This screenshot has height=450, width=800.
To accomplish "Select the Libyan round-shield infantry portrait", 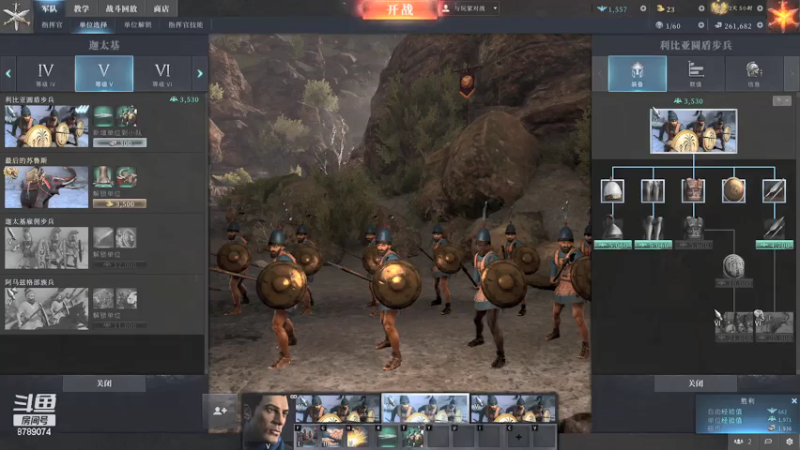I will pyautogui.click(x=46, y=126).
